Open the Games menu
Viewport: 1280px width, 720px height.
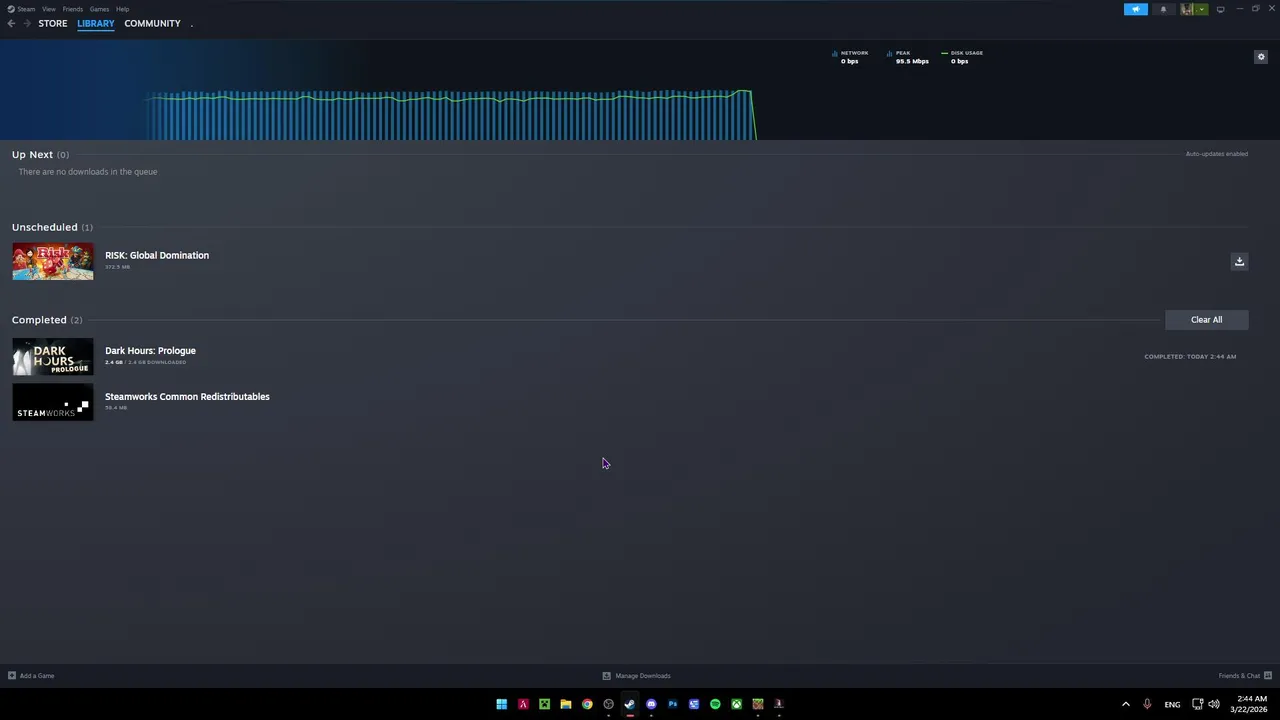99,9
